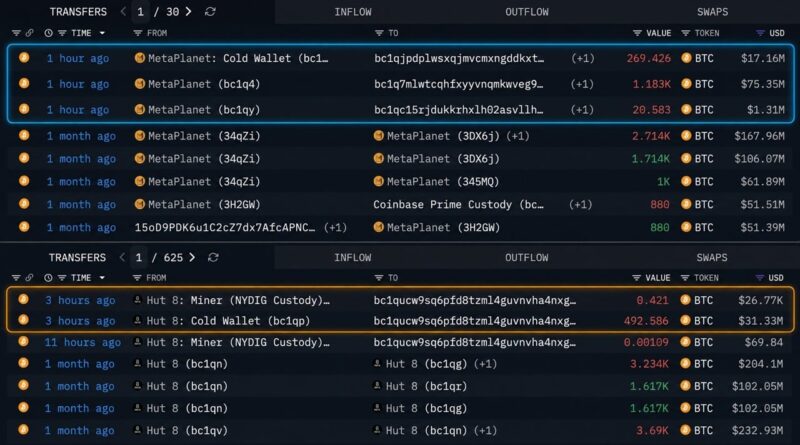
Task: Go to next page of 625-page transfers
Action: [x=192, y=258]
